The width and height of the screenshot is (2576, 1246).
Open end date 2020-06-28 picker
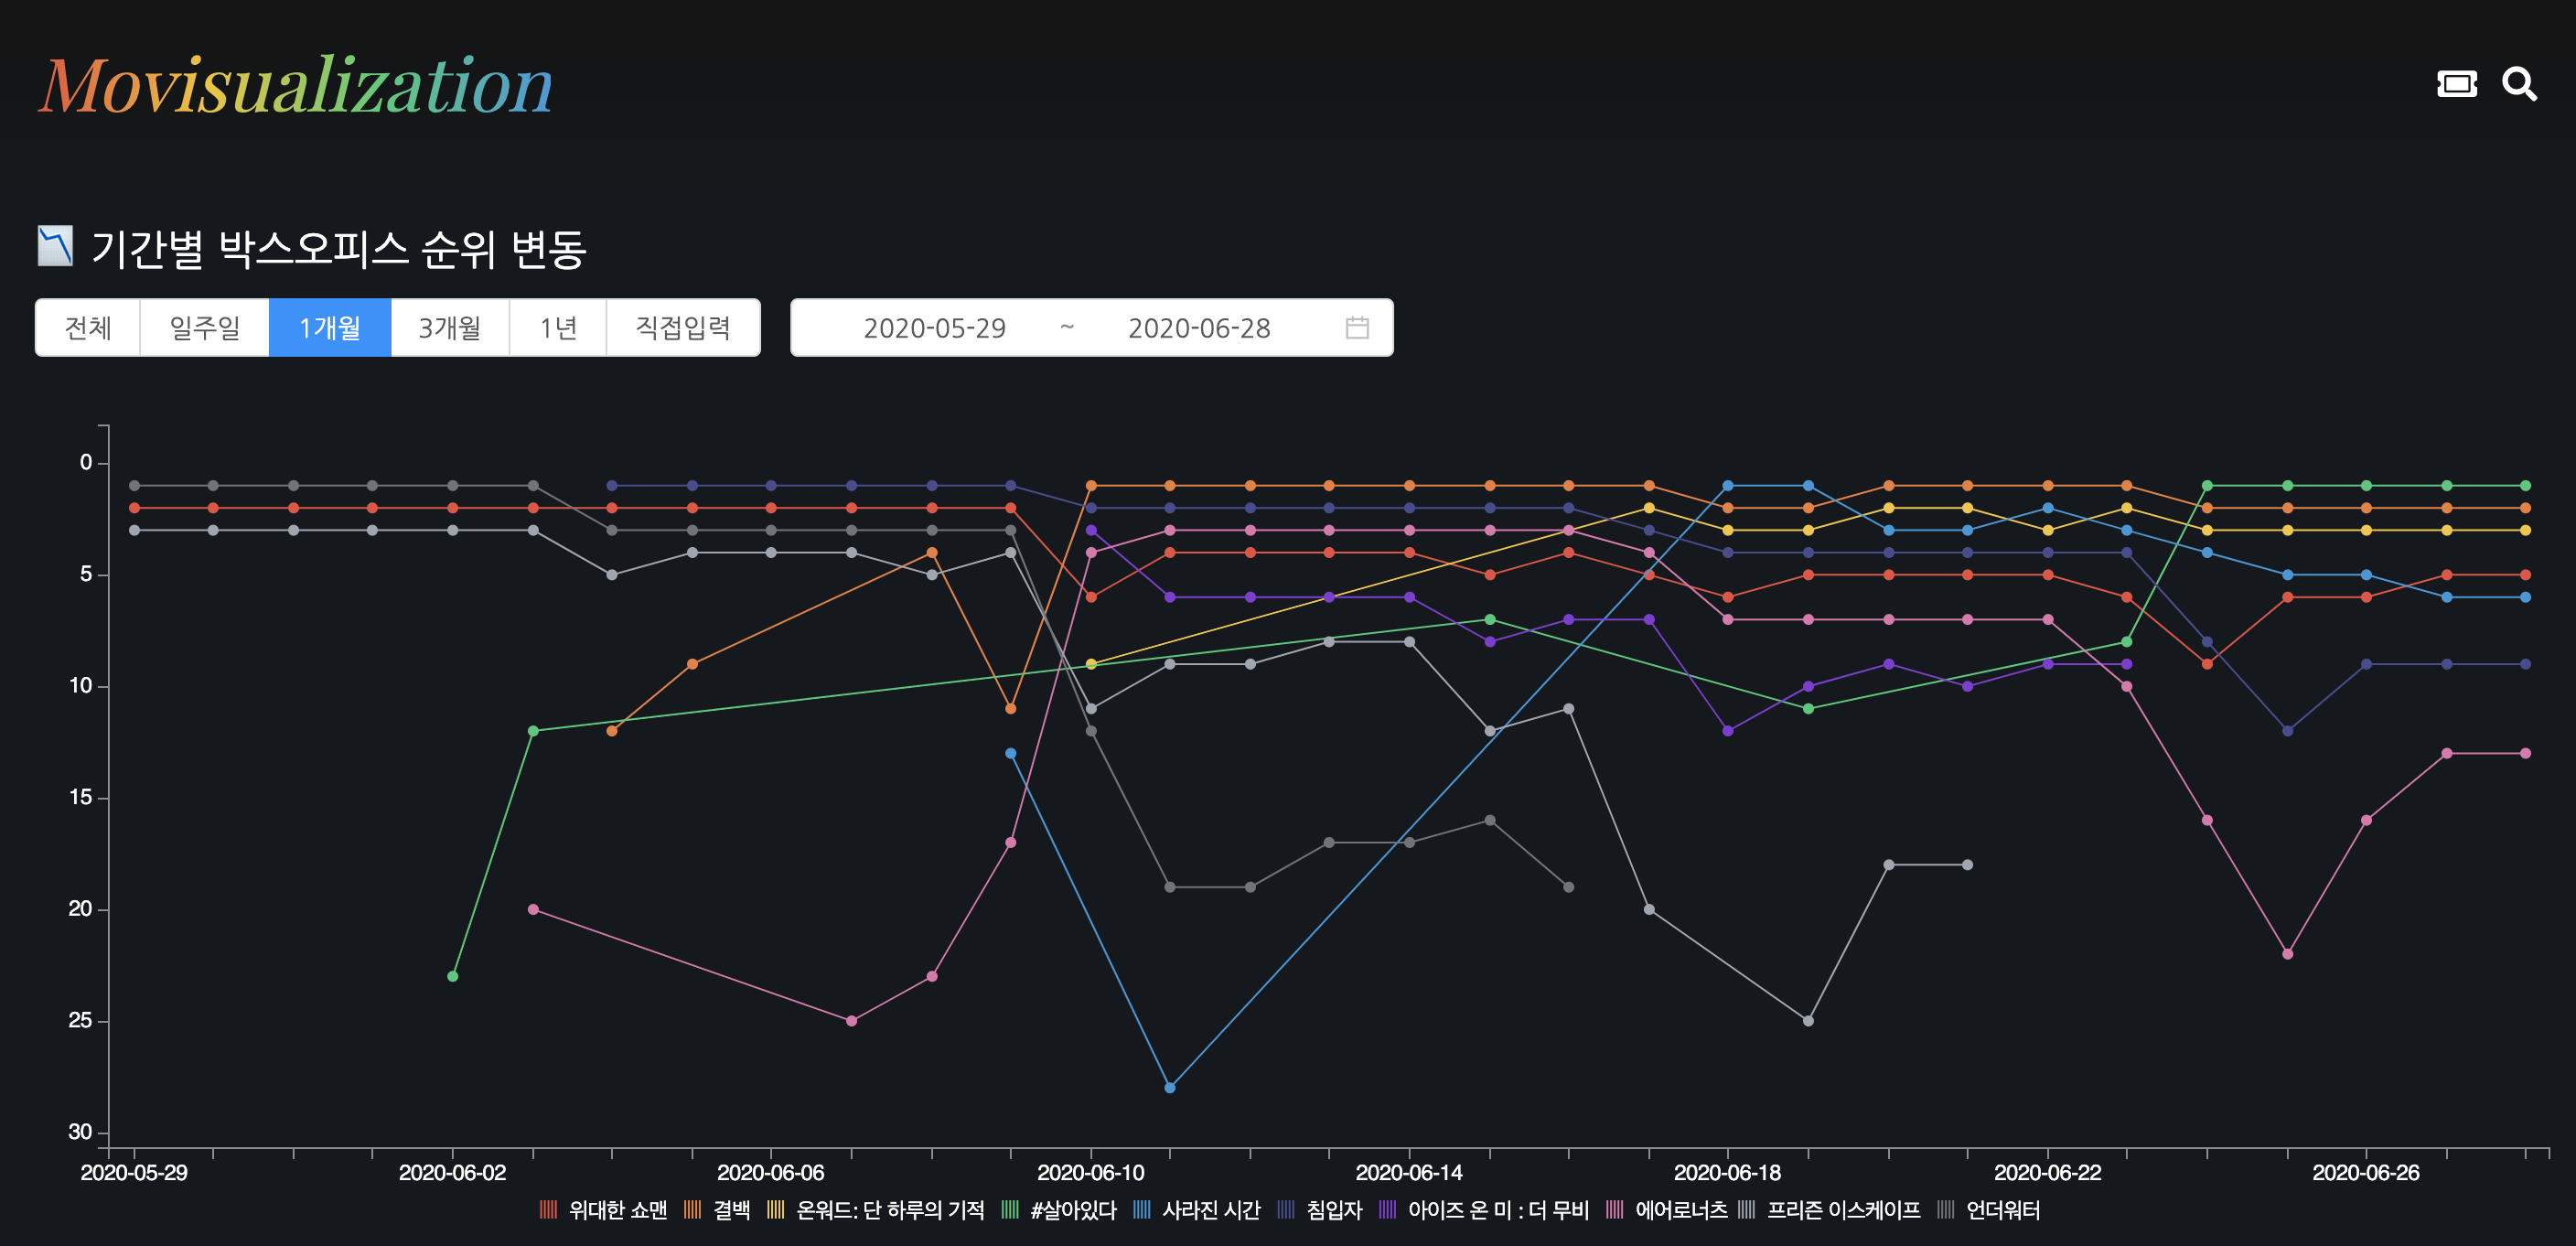(x=1198, y=328)
